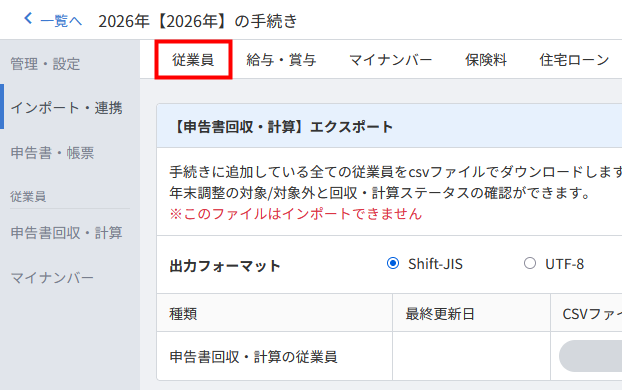This screenshot has height=390, width=622.
Task: Click the 【申告書回収・計算】エクスポート panel header
Action: (390, 127)
